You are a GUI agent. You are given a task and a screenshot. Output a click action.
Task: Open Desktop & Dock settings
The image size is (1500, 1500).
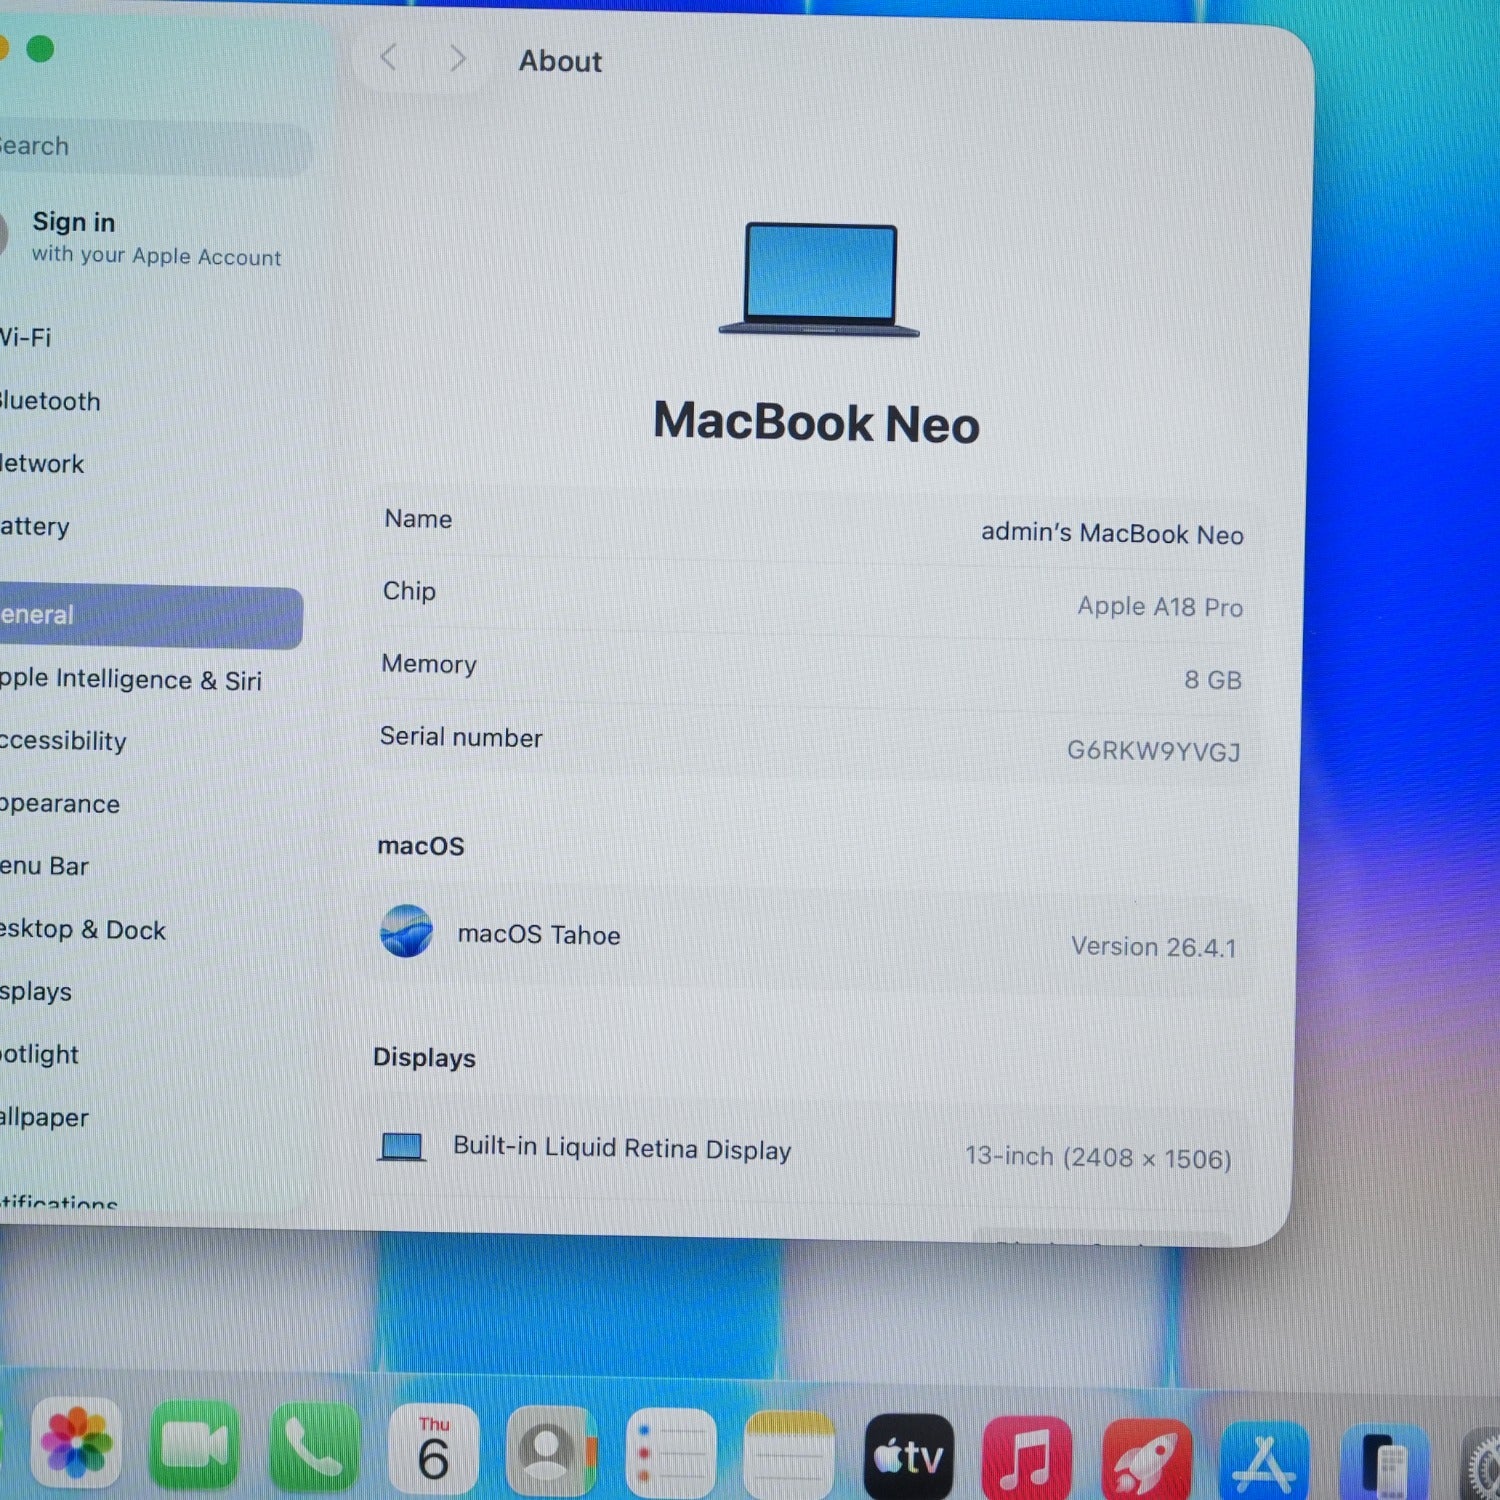[x=83, y=929]
